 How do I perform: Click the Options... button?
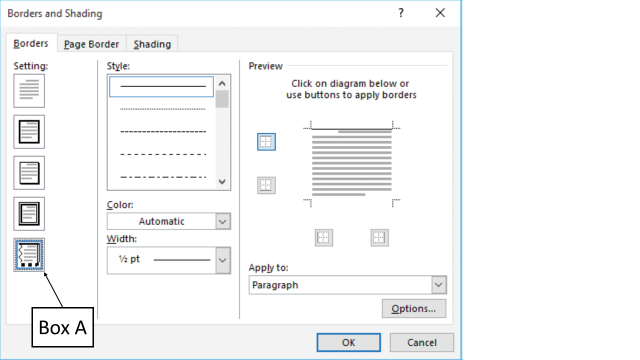coord(414,309)
